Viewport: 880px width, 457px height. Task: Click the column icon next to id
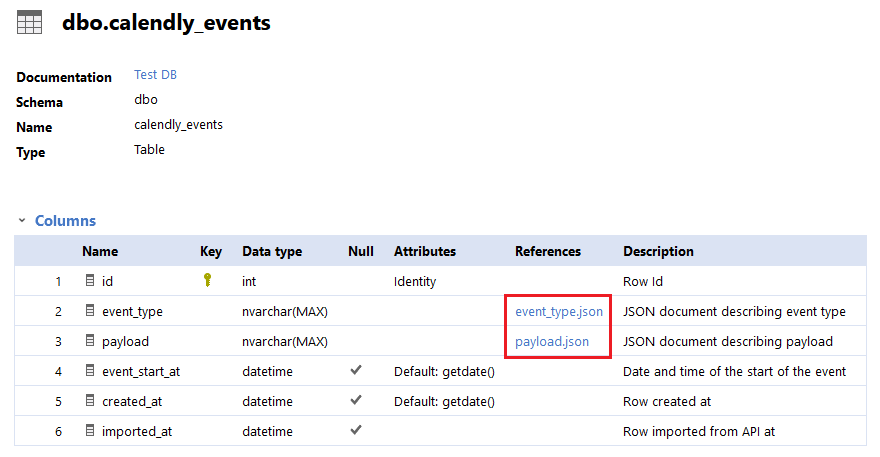pyautogui.click(x=90, y=281)
